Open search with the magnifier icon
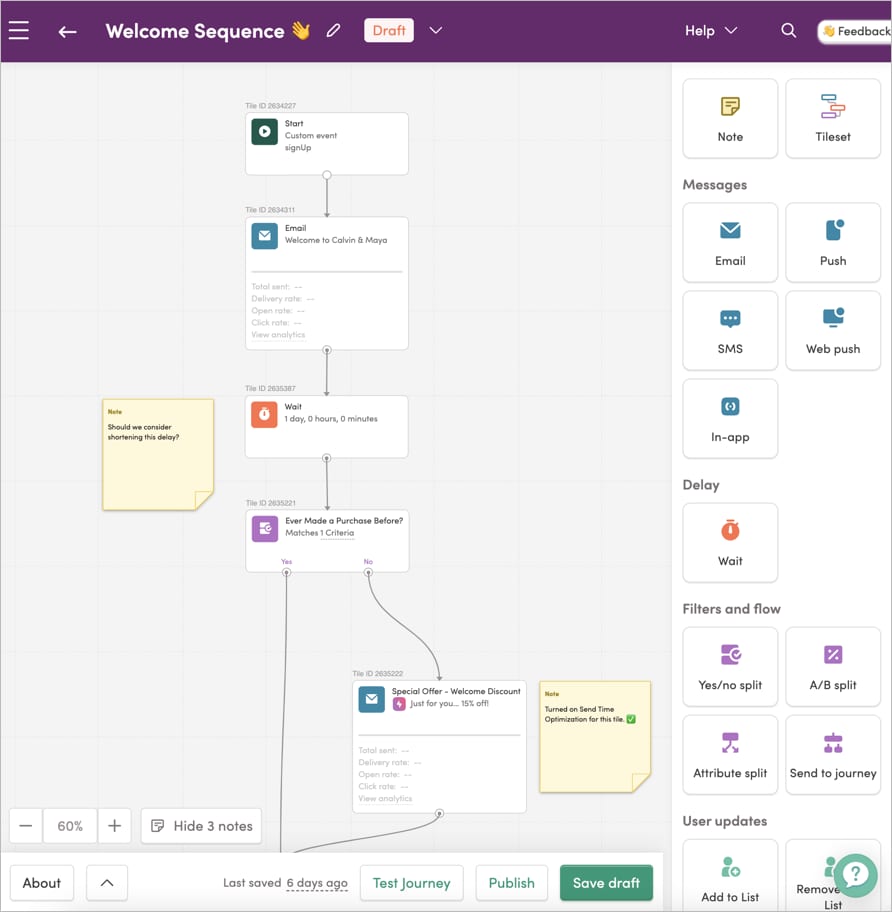 click(788, 30)
